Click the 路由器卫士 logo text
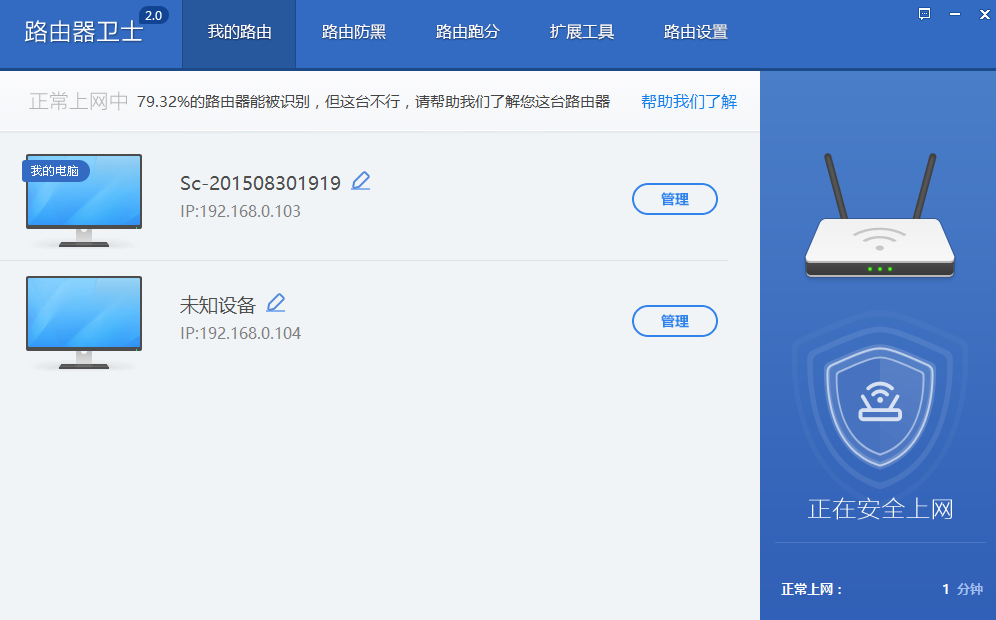 pos(83,32)
